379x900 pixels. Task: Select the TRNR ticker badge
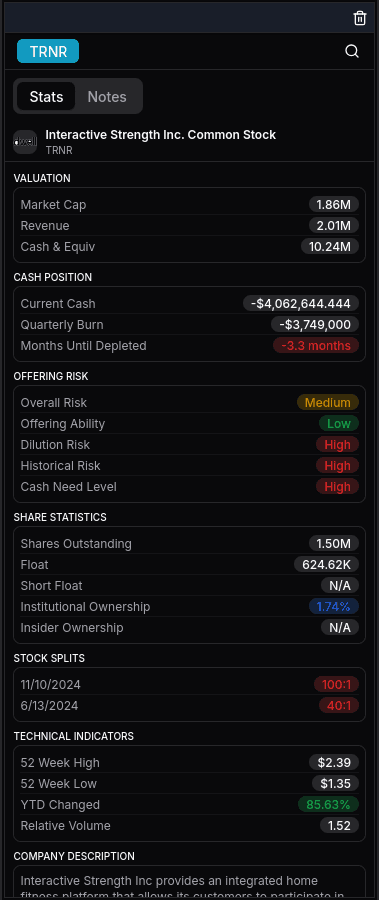pos(48,51)
